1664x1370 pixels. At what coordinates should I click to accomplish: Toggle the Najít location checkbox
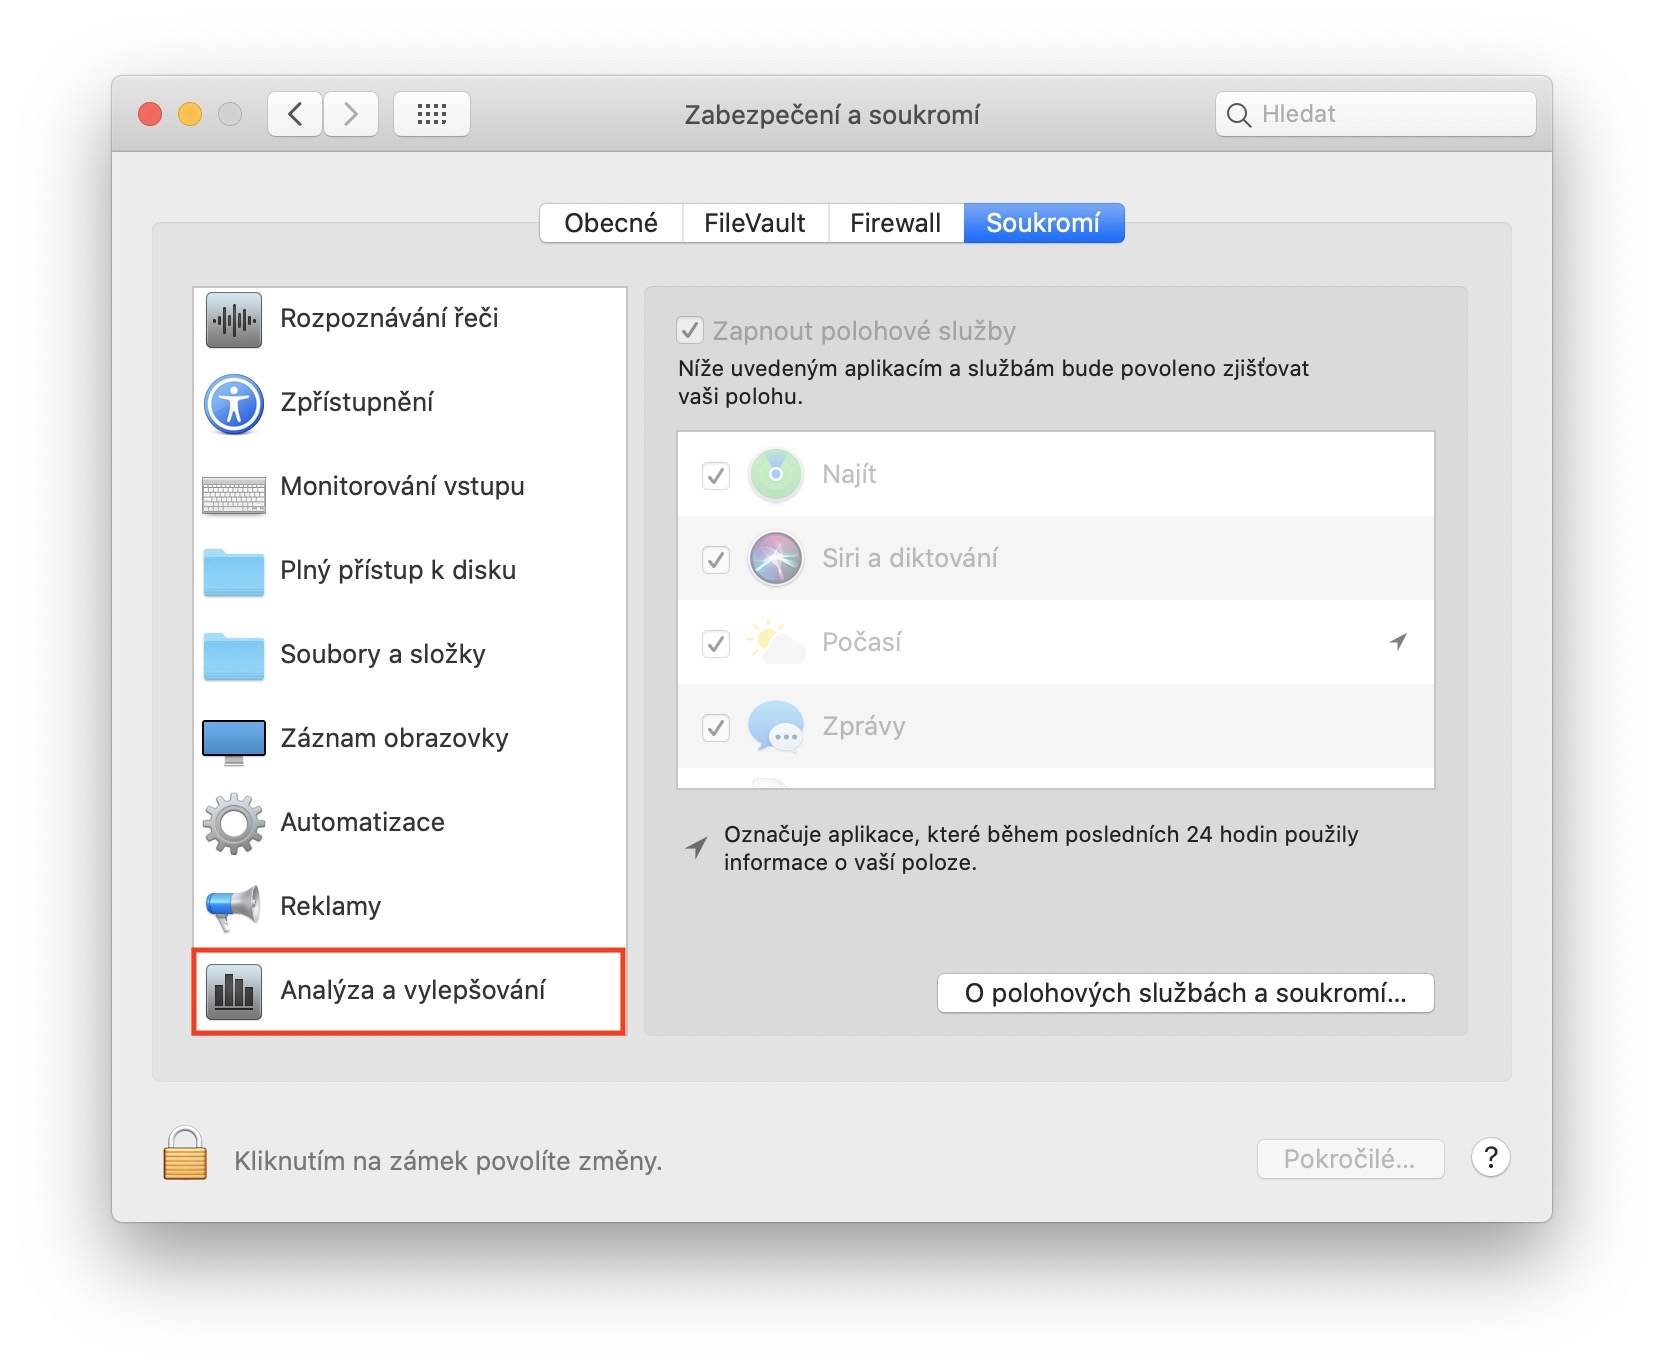pos(716,475)
